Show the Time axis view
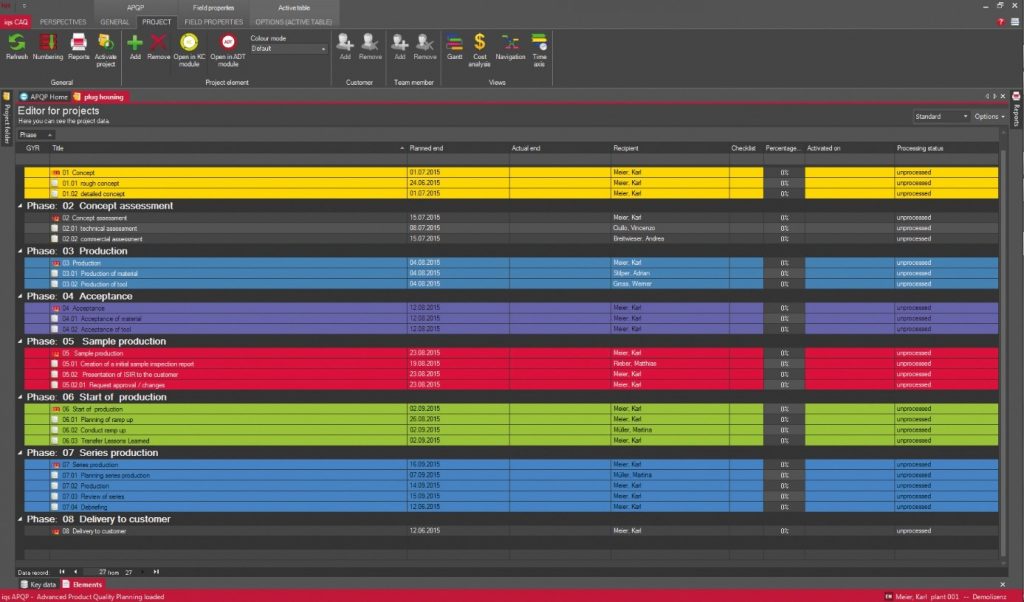 click(x=540, y=44)
